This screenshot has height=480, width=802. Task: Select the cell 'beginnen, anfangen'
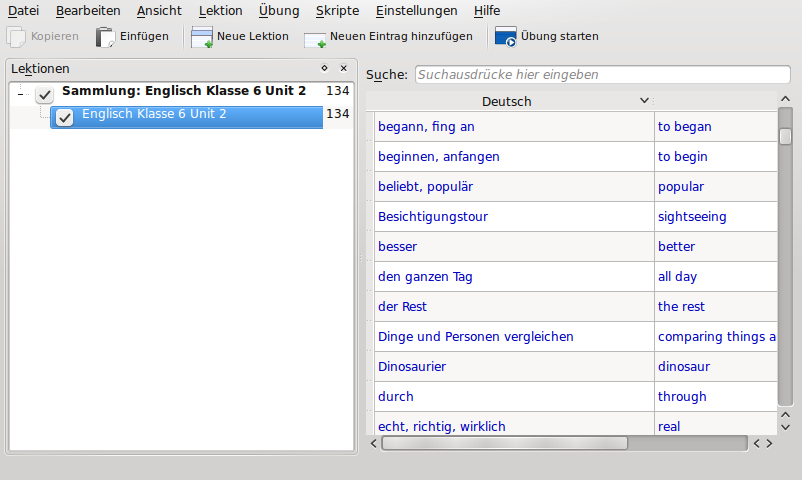(x=514, y=157)
